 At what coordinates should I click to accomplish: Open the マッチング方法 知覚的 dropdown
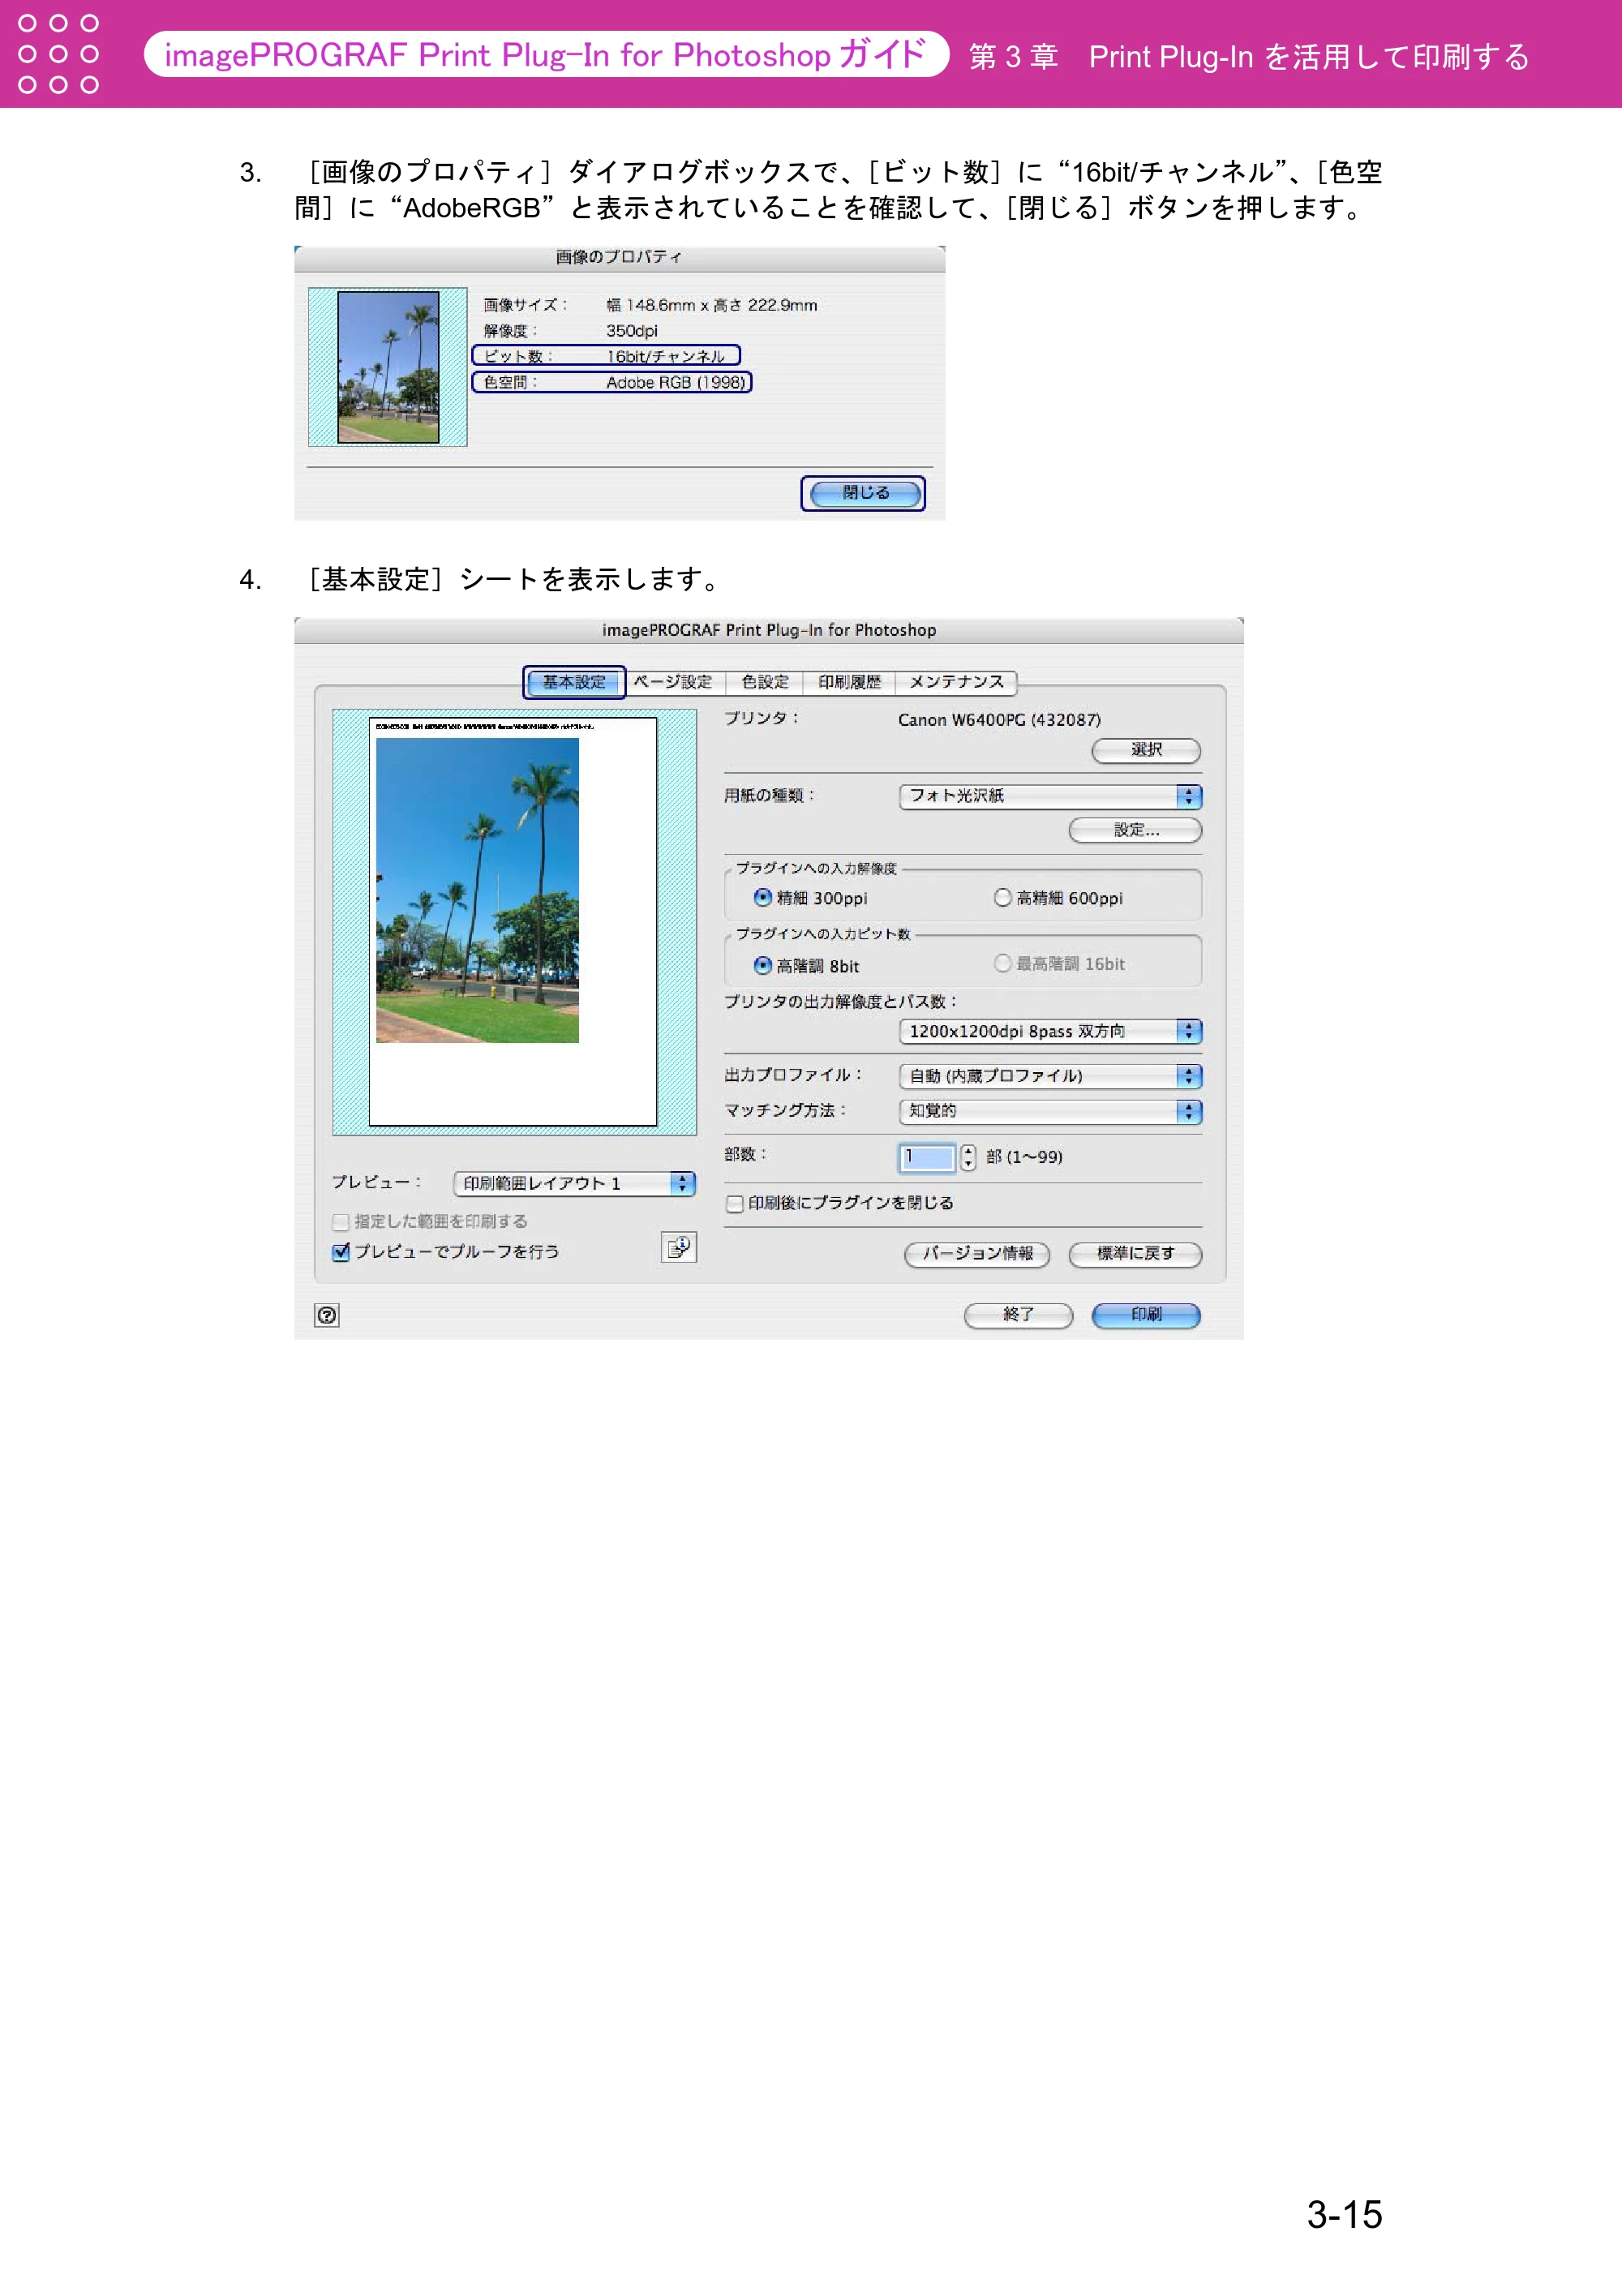pos(1050,1111)
